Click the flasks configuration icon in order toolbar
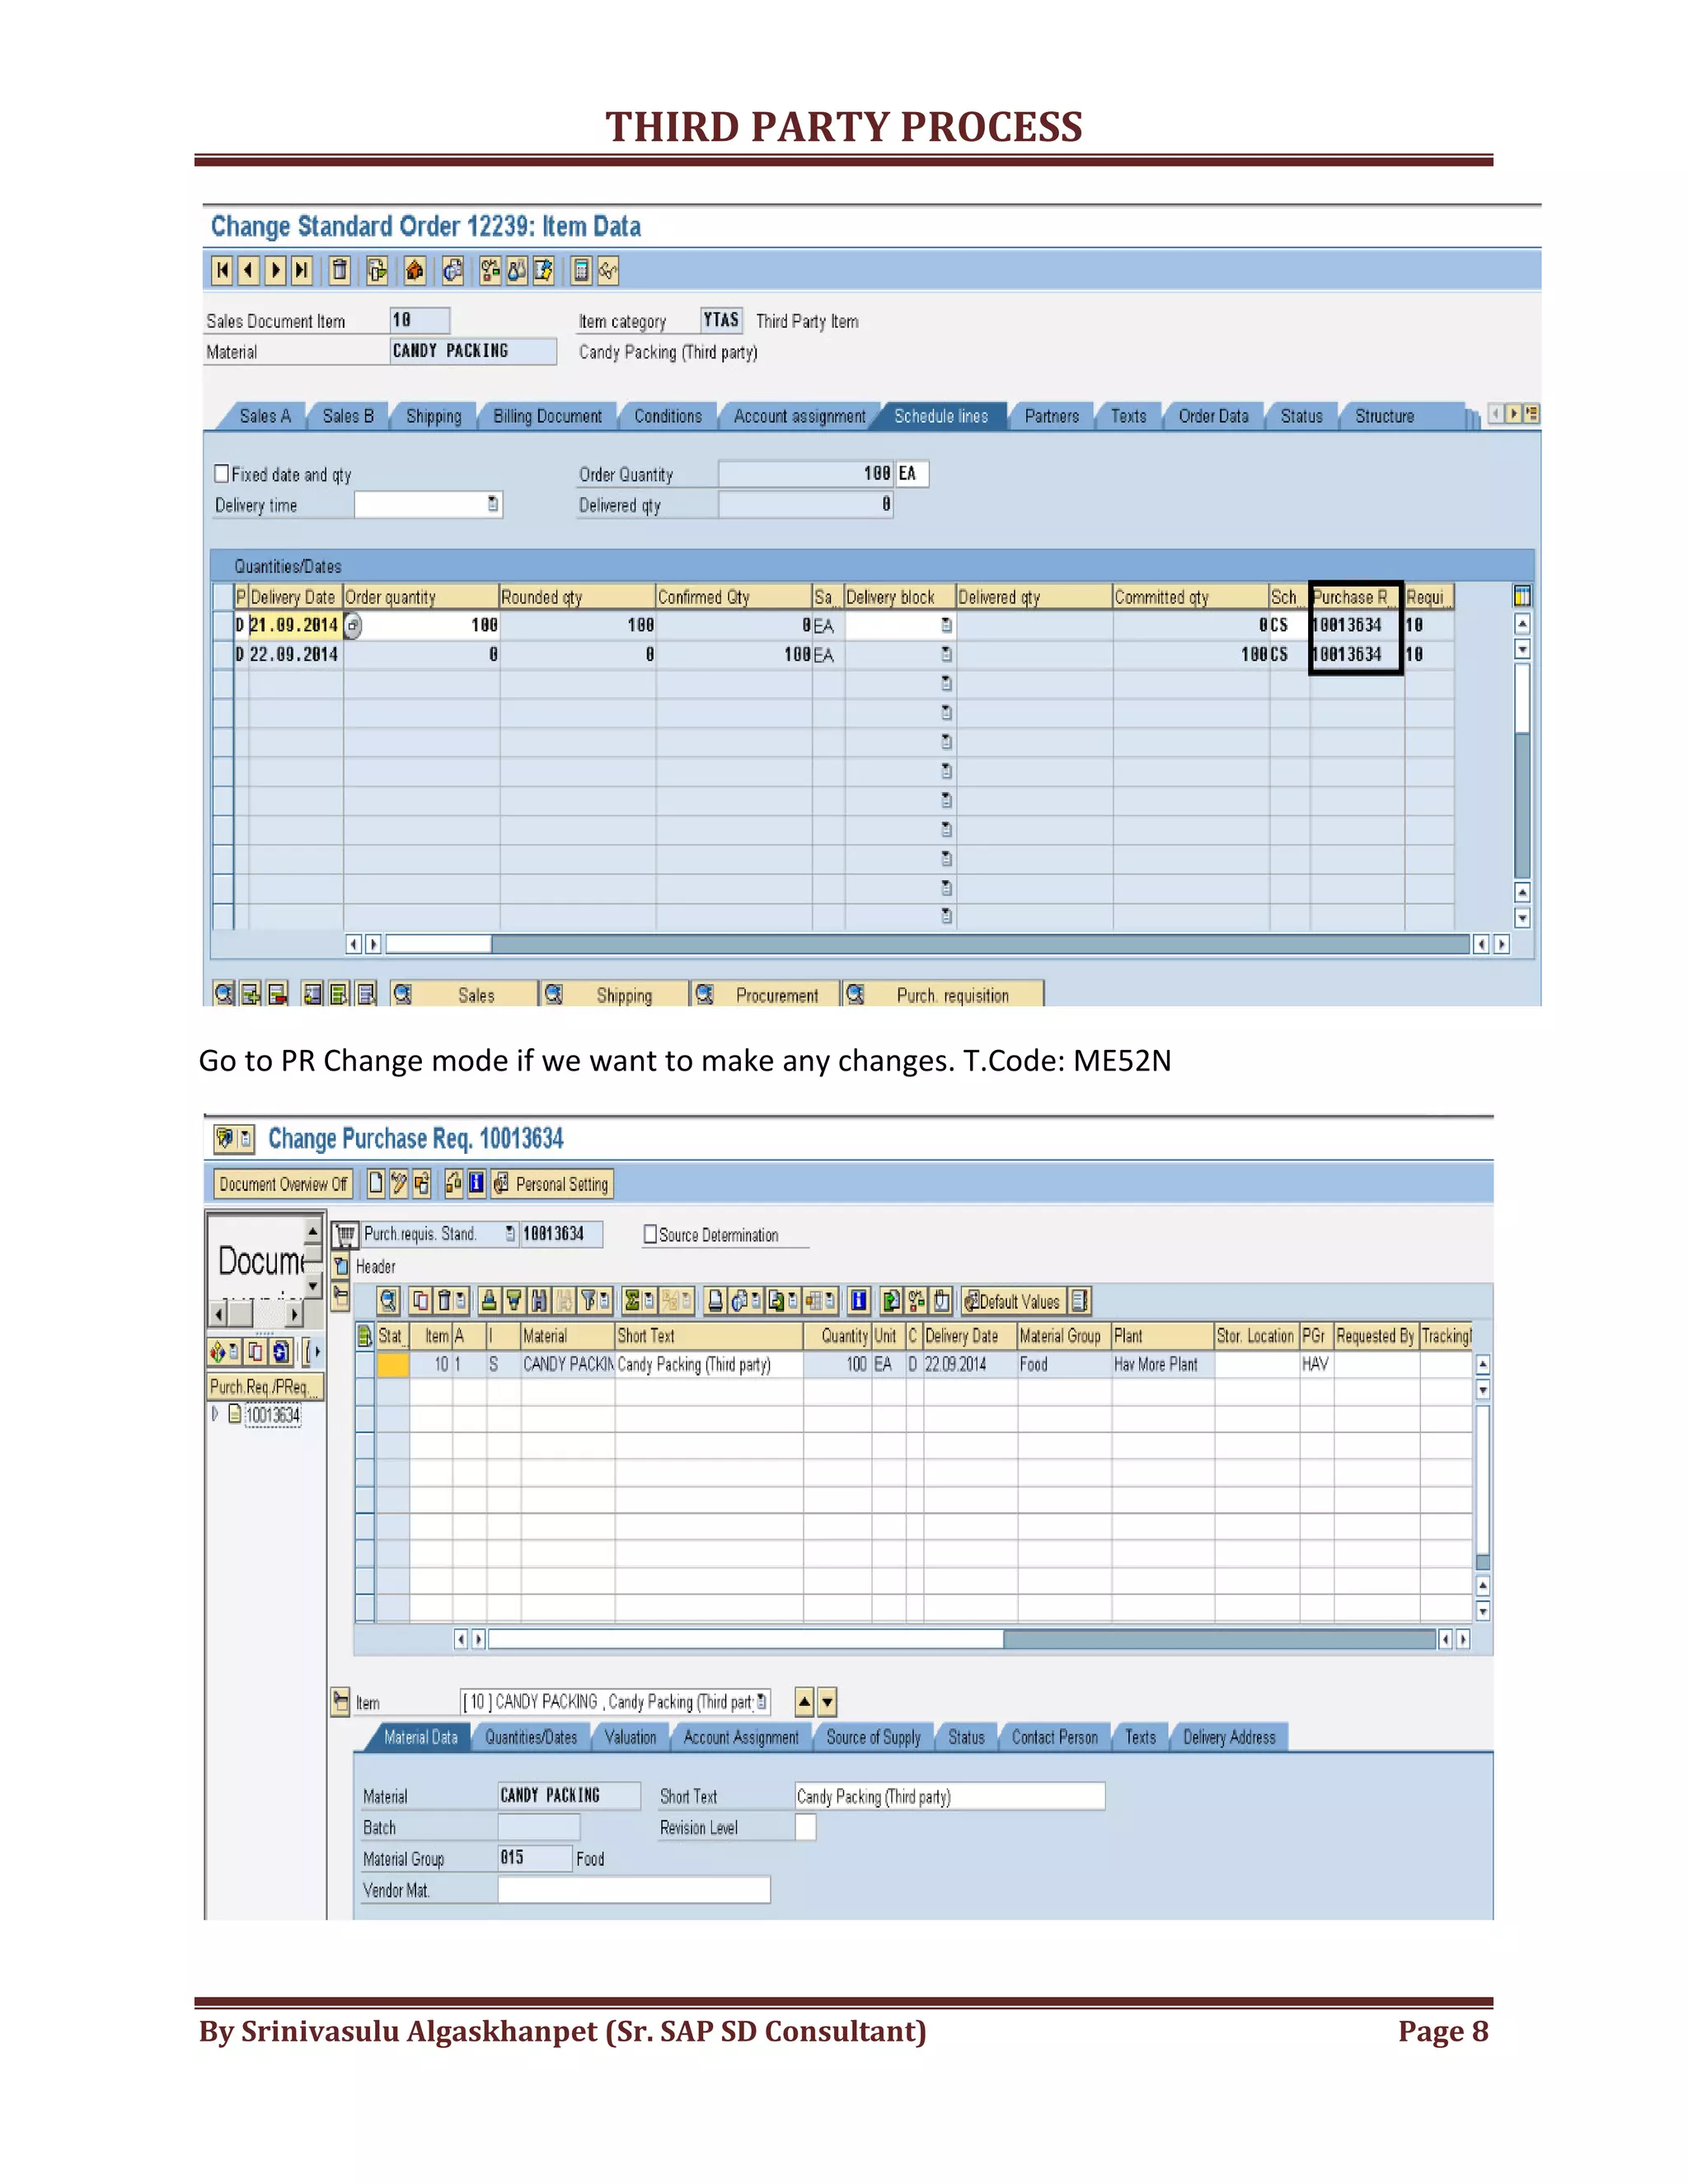 pos(517,270)
